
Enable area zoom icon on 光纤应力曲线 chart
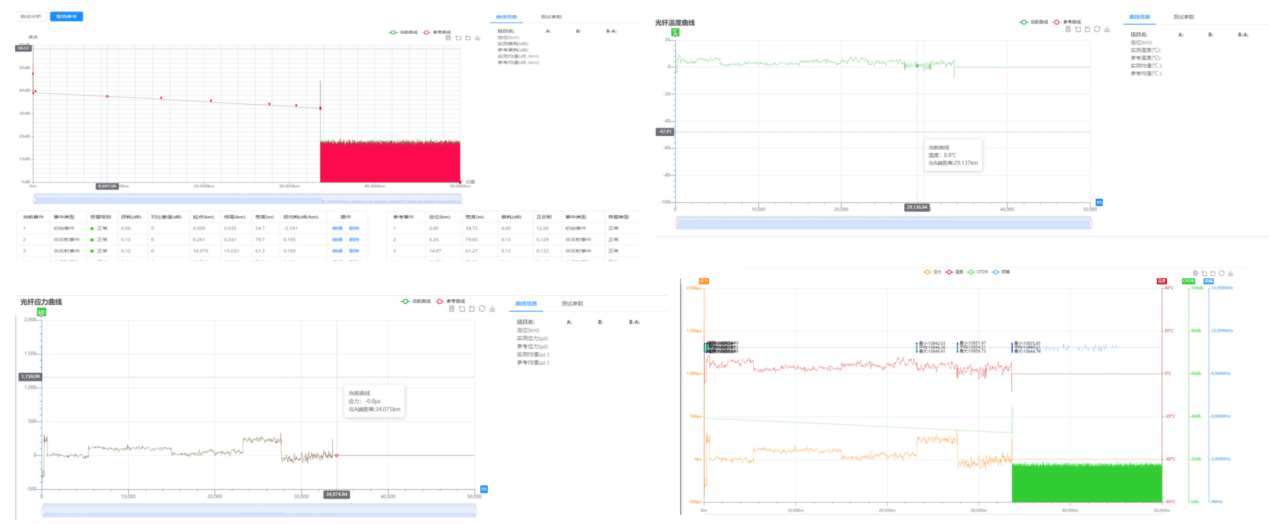461,308
